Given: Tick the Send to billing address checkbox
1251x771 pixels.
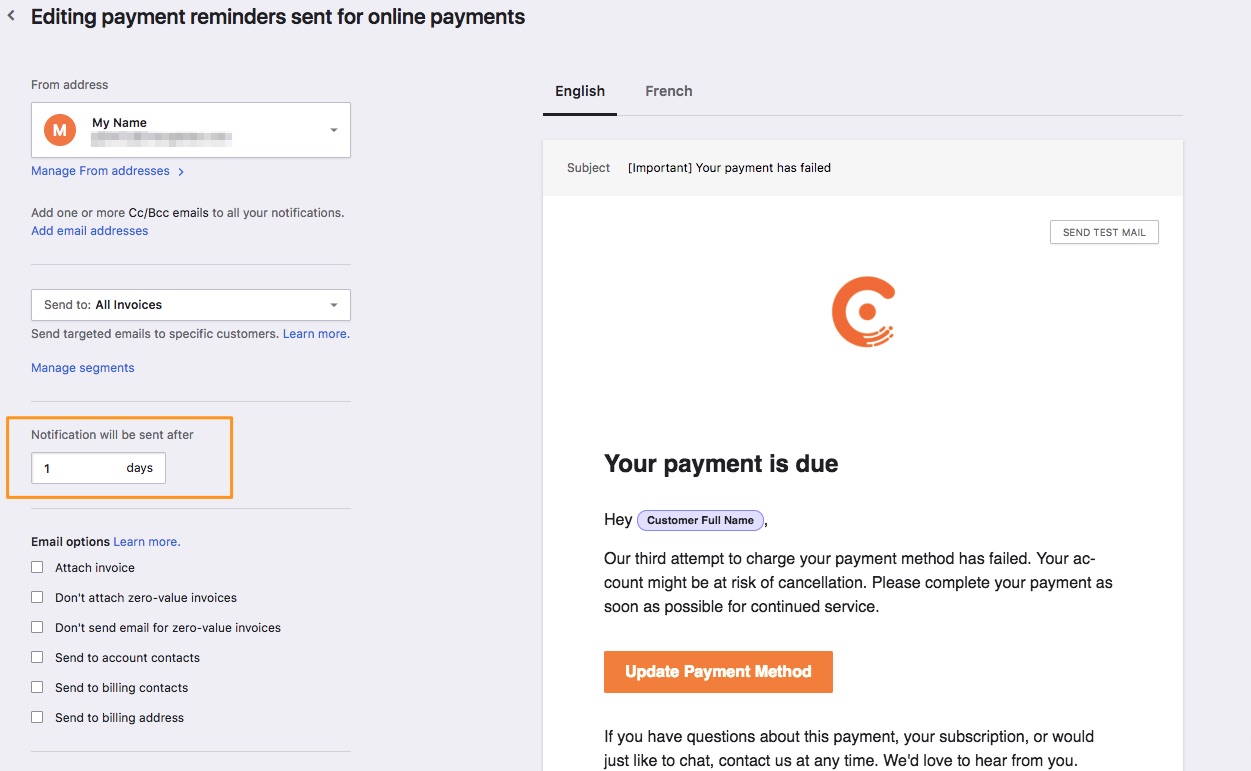Looking at the screenshot, I should click(x=37, y=717).
